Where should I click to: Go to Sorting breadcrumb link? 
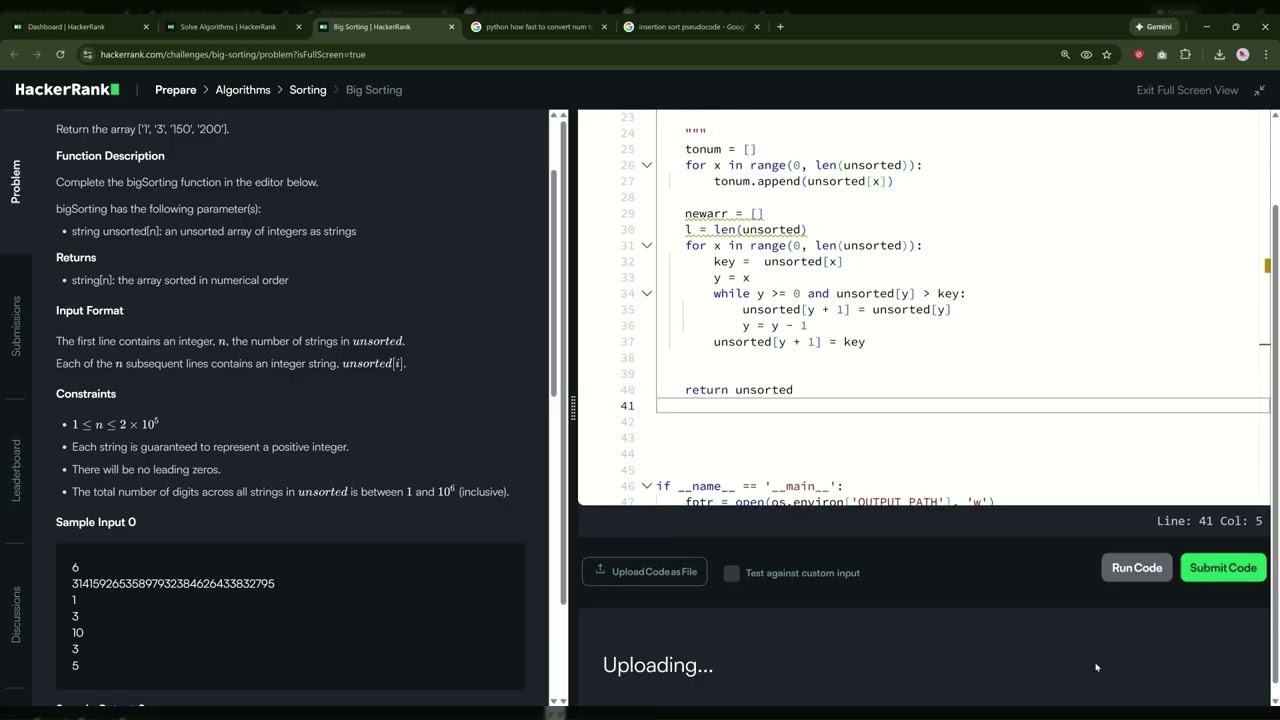tap(308, 90)
